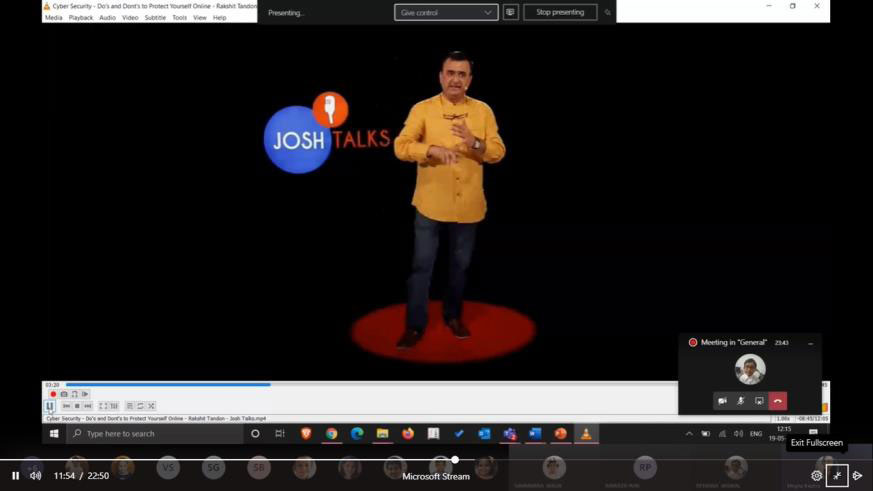Click VLC frame by frame button

tap(85, 394)
